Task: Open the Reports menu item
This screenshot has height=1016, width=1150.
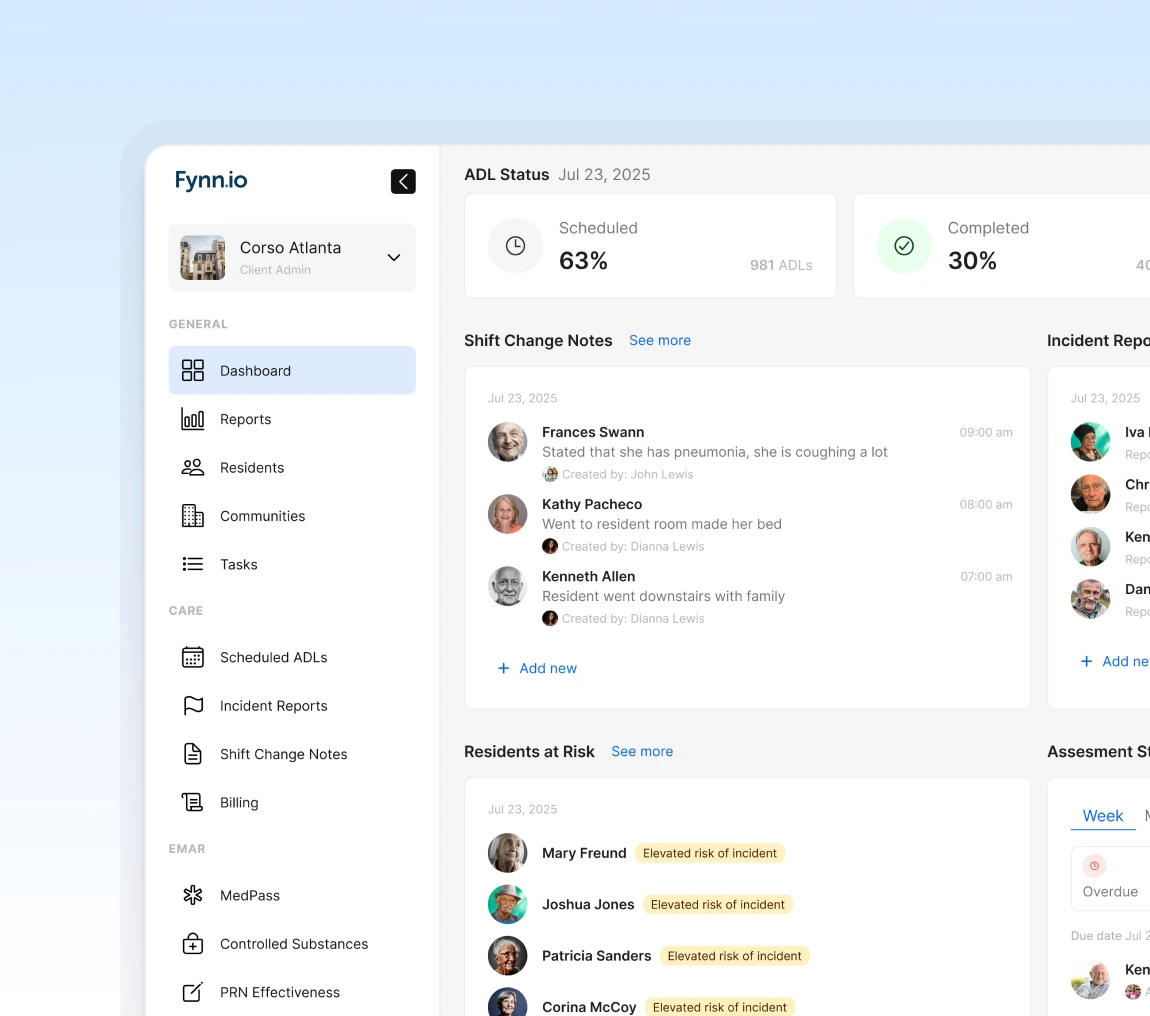Action: tap(292, 419)
